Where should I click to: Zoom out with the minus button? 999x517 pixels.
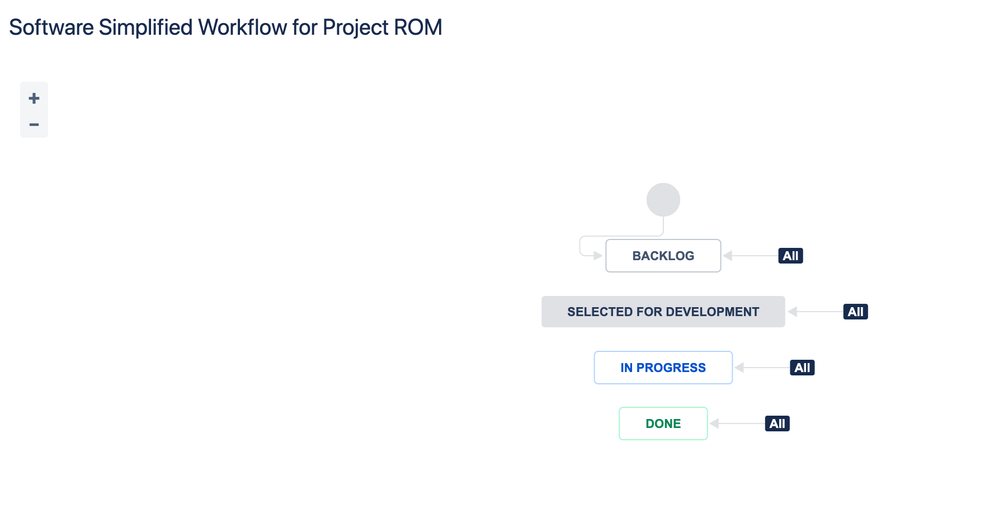coord(34,124)
